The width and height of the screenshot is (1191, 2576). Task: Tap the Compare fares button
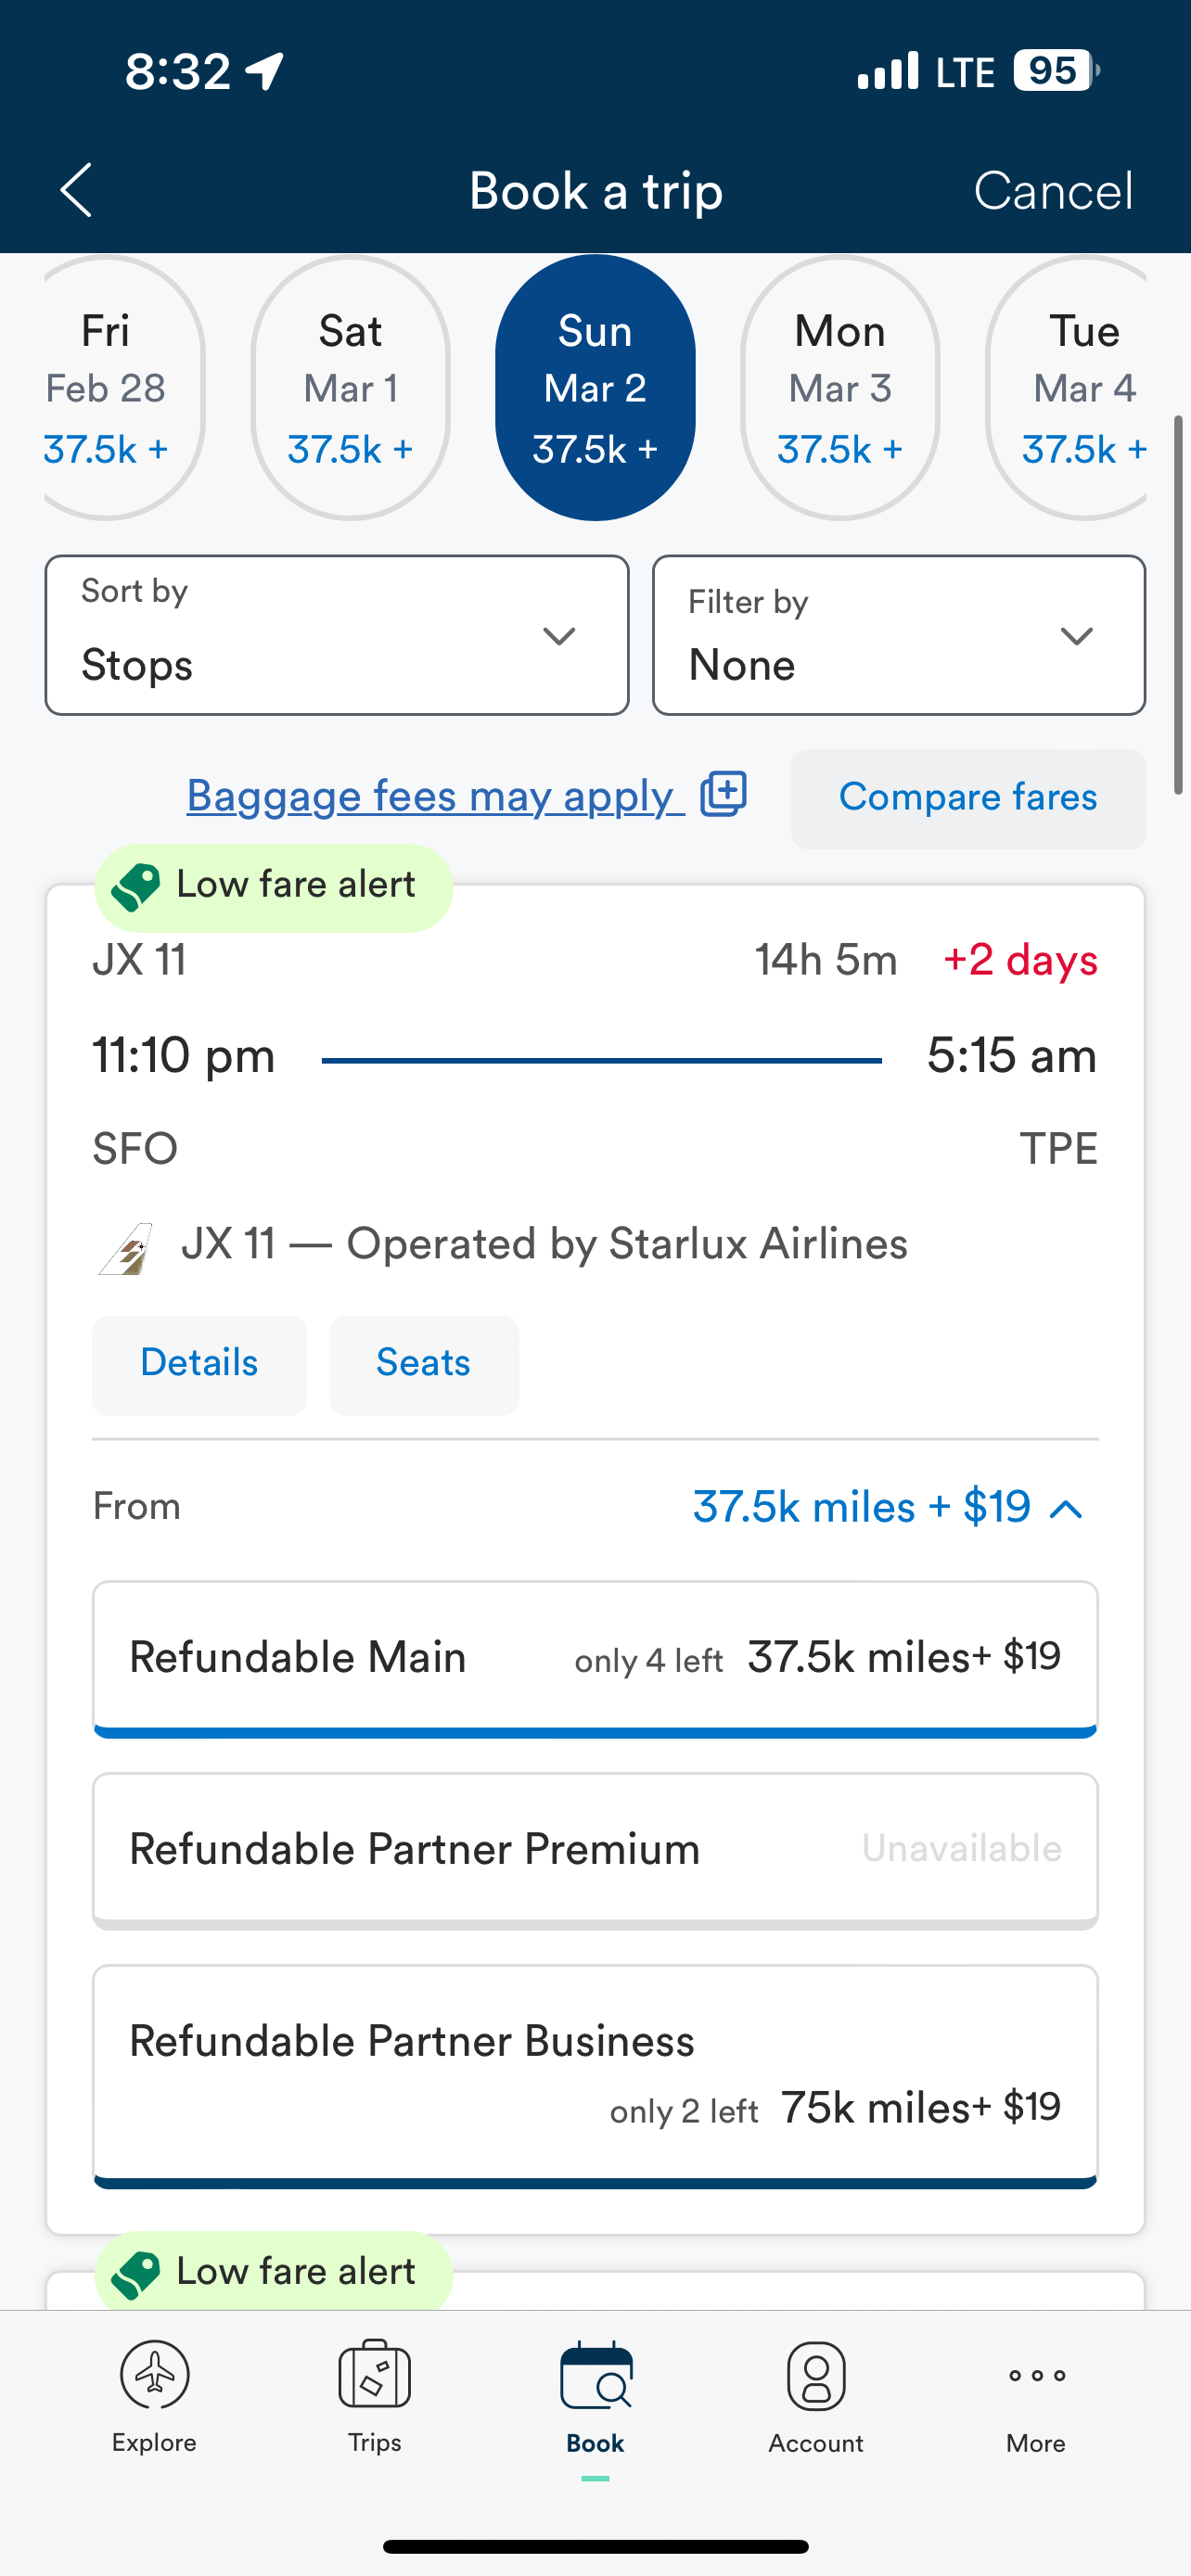point(967,798)
